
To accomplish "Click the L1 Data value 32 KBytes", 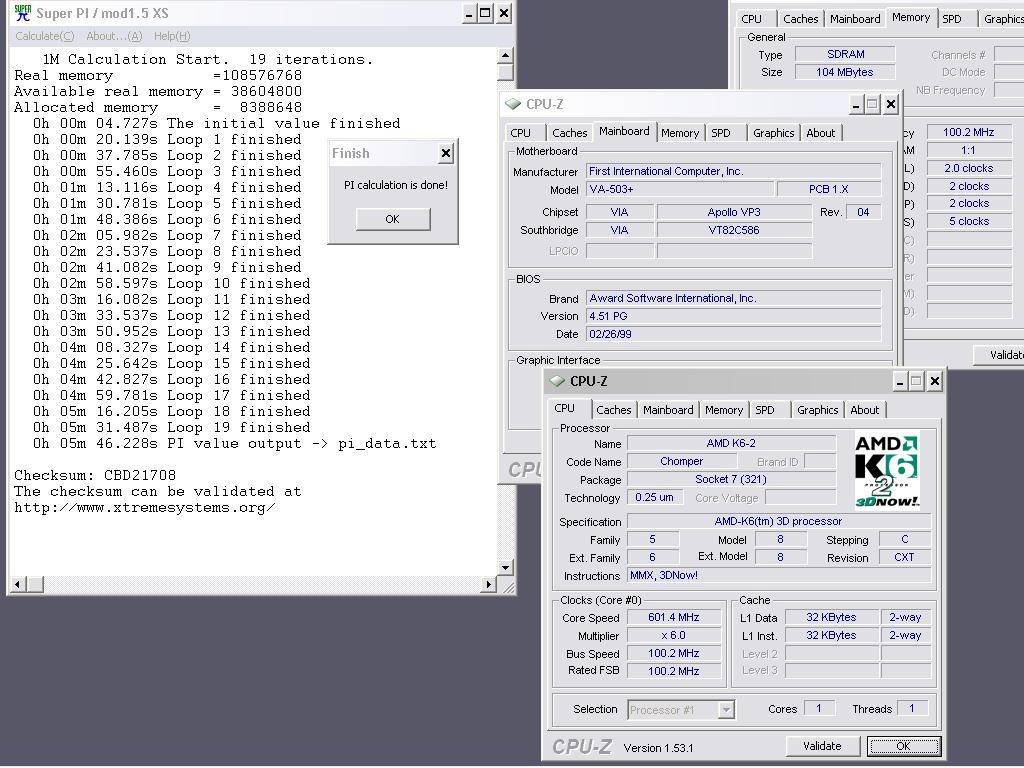I will pyautogui.click(x=831, y=617).
